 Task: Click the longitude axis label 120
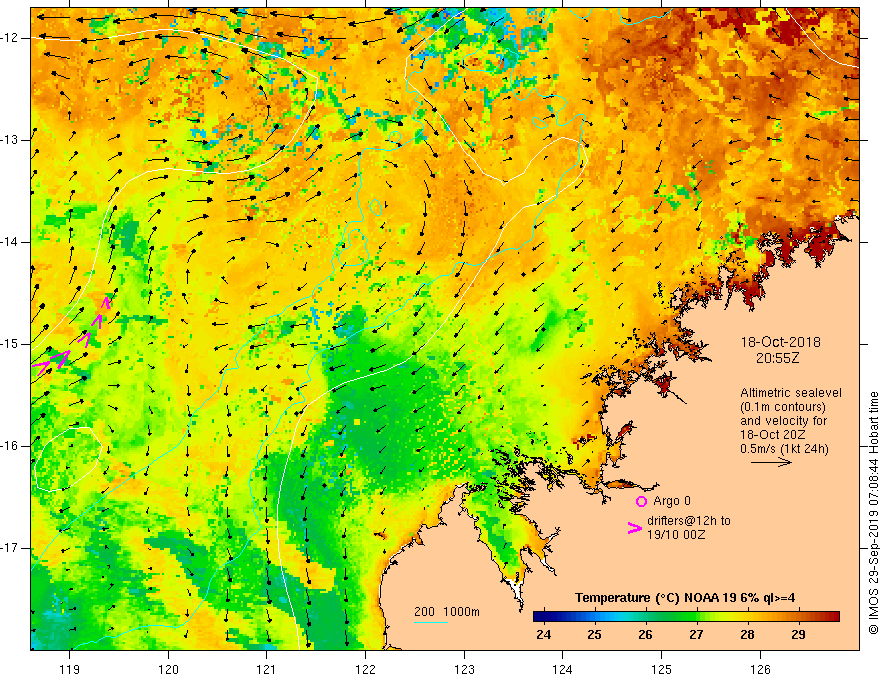pyautogui.click(x=168, y=670)
